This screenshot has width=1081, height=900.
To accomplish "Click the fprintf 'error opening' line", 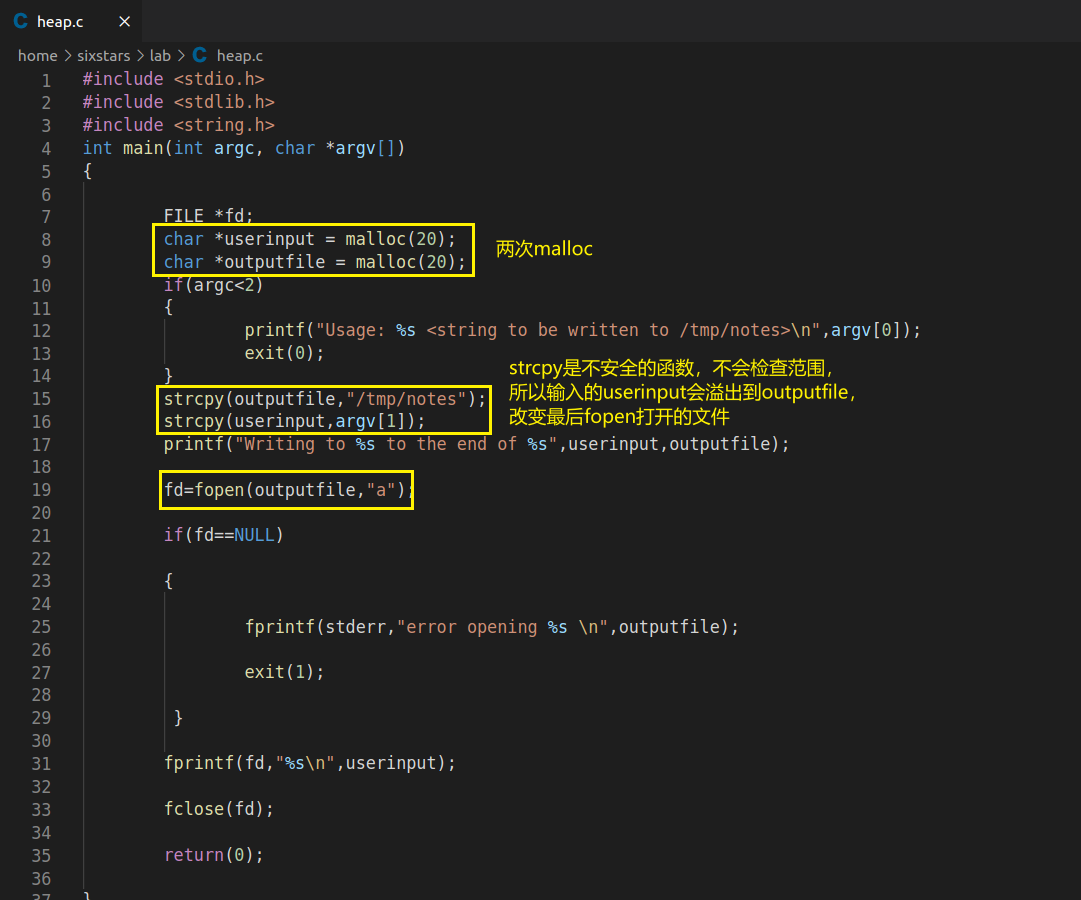I will 492,627.
